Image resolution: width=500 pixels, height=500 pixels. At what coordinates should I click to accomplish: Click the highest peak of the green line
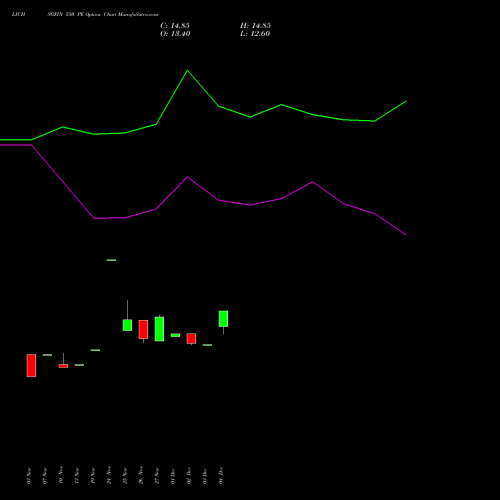point(187,70)
